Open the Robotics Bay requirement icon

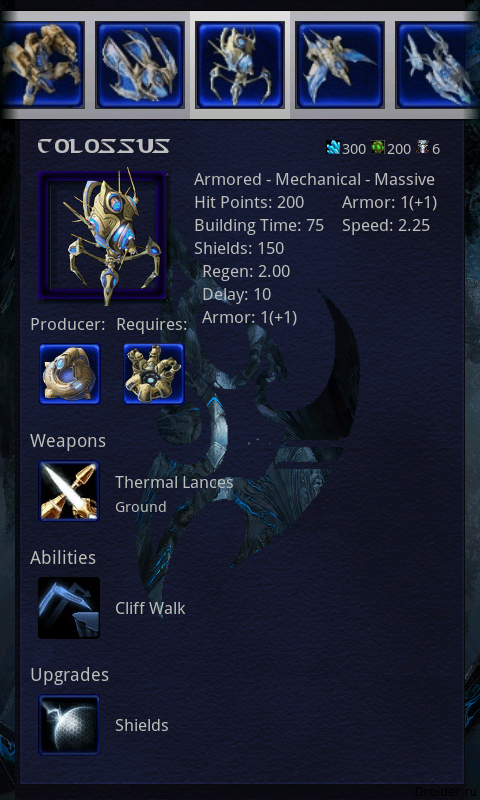[154, 374]
